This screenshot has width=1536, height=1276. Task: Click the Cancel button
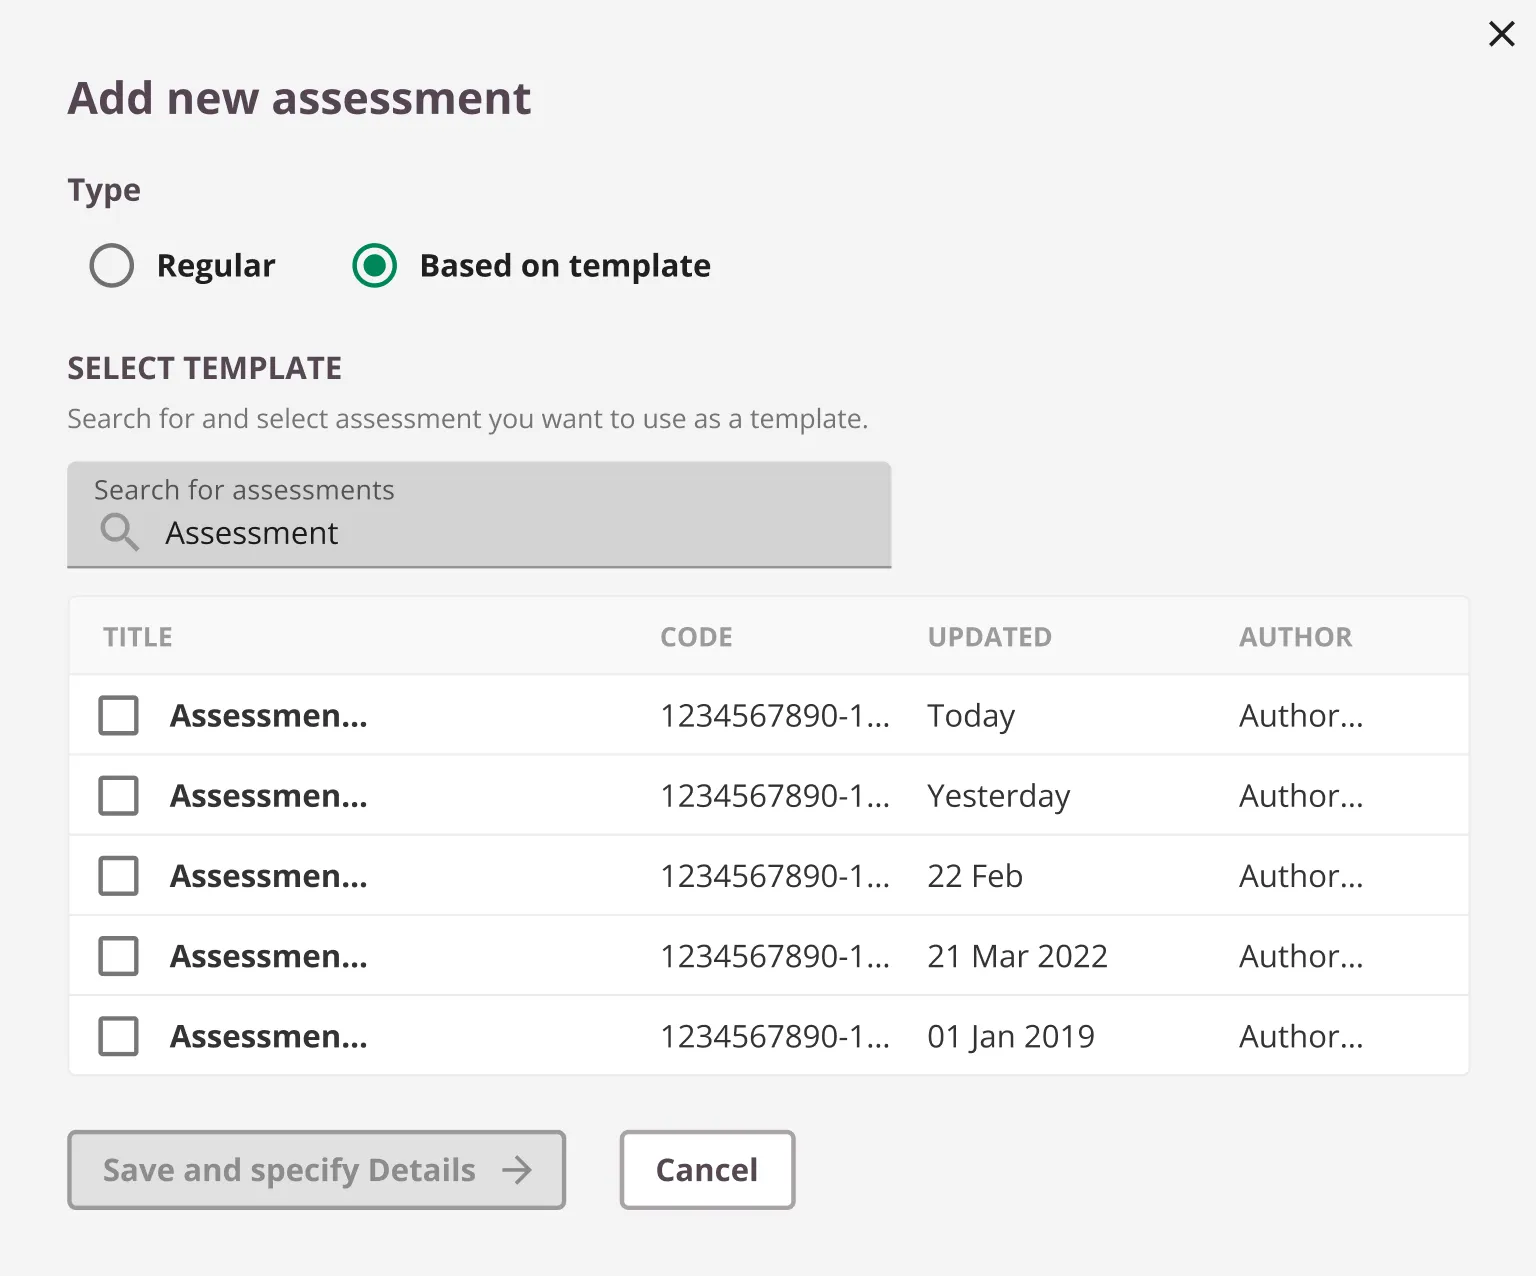[707, 1170]
